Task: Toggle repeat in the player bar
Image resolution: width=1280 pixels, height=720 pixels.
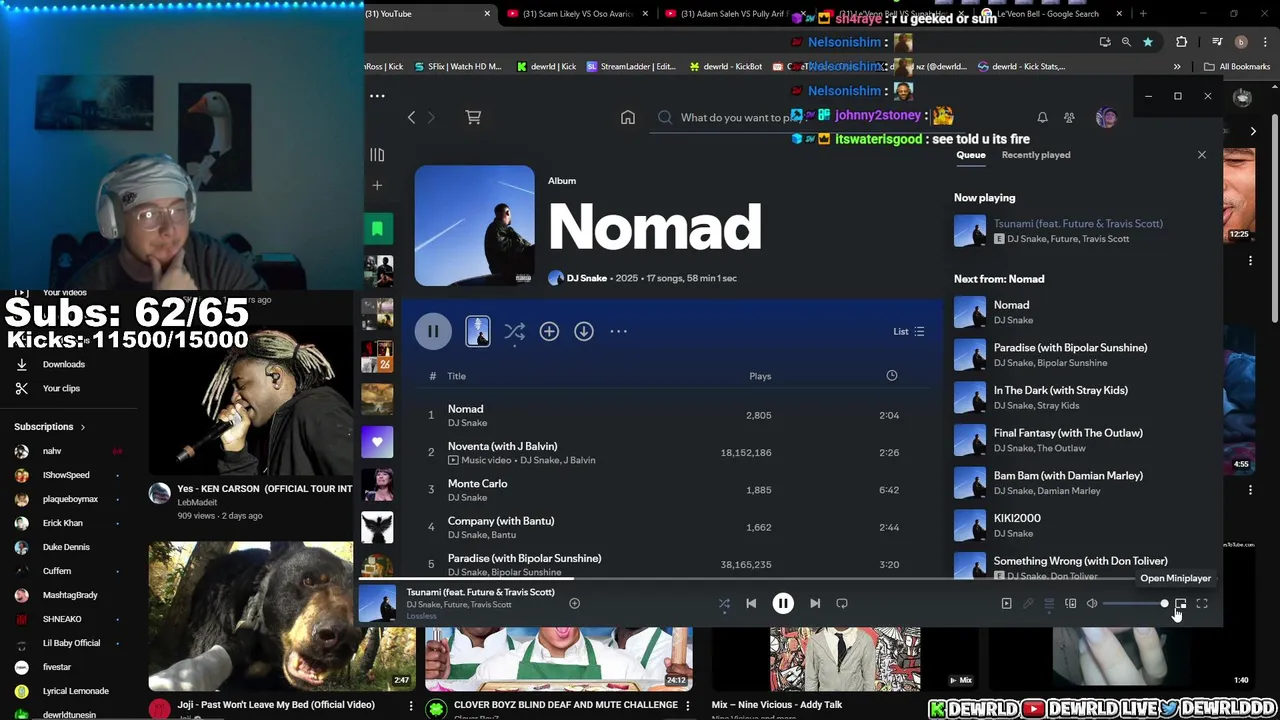Action: (842, 603)
